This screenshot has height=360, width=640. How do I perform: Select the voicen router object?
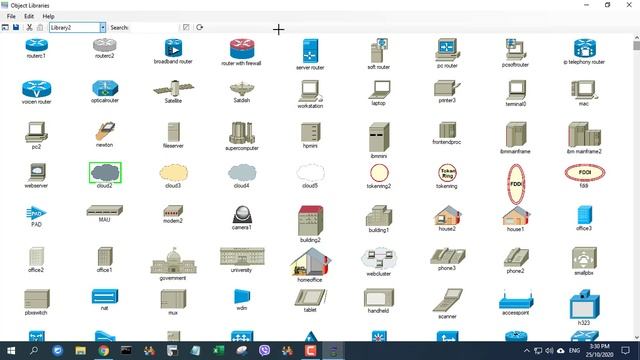point(36,89)
